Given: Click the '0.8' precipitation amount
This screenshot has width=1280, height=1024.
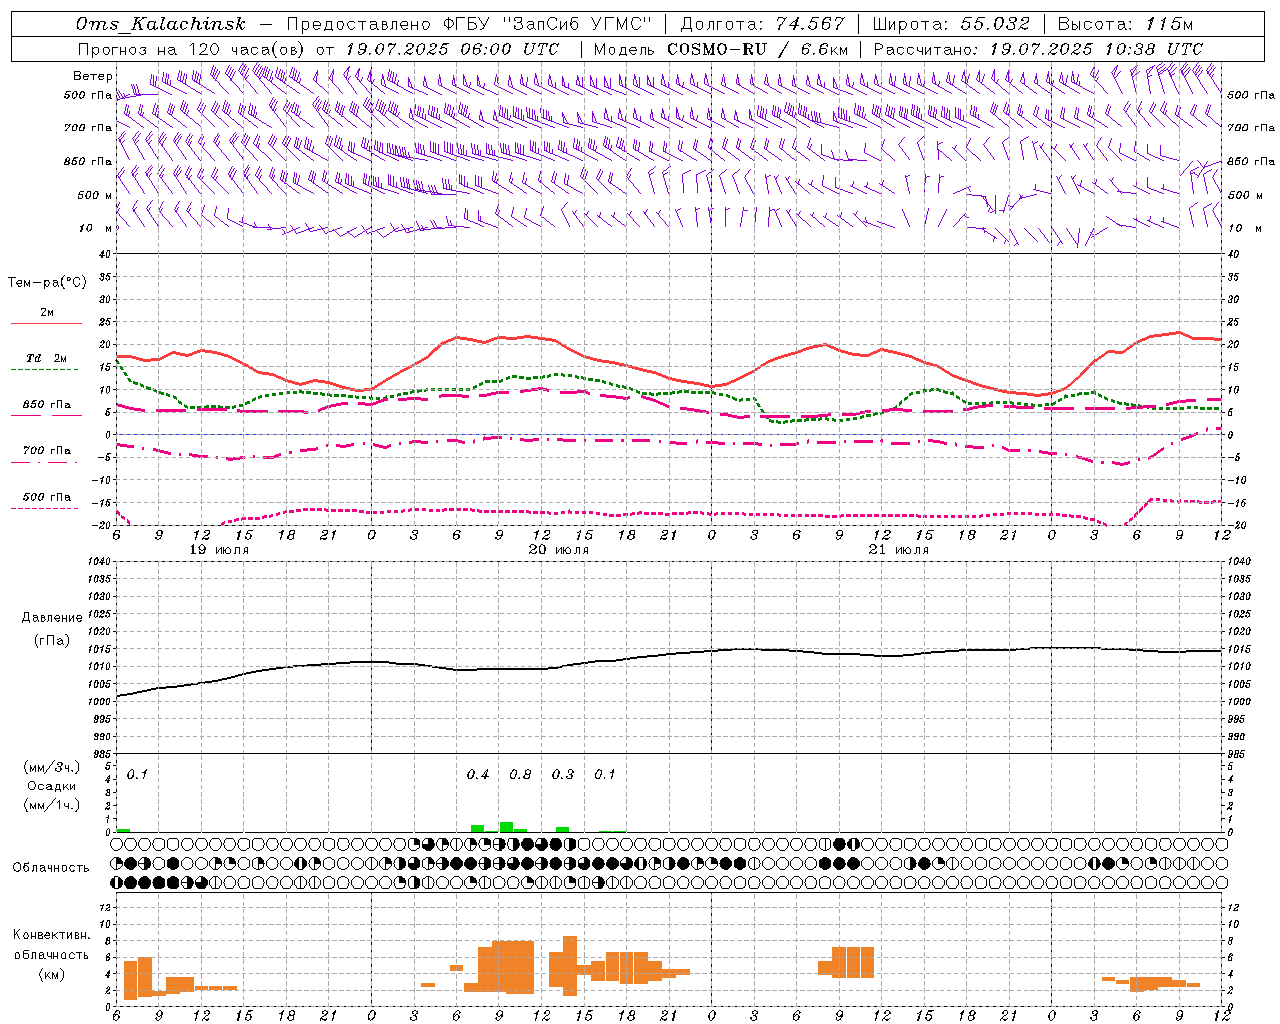Looking at the screenshot, I should tap(520, 775).
